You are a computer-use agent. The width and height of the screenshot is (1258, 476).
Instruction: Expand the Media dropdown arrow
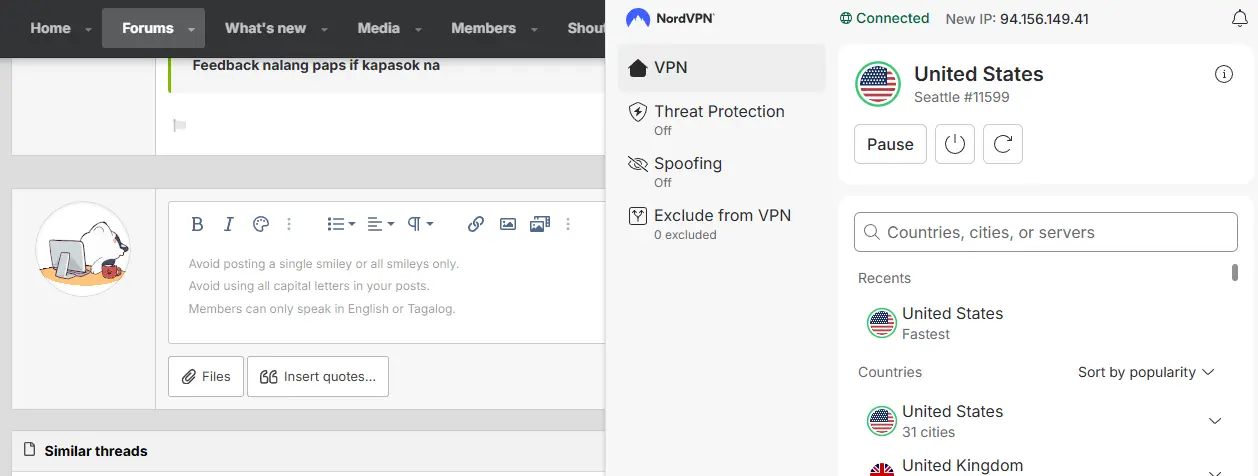[419, 29]
